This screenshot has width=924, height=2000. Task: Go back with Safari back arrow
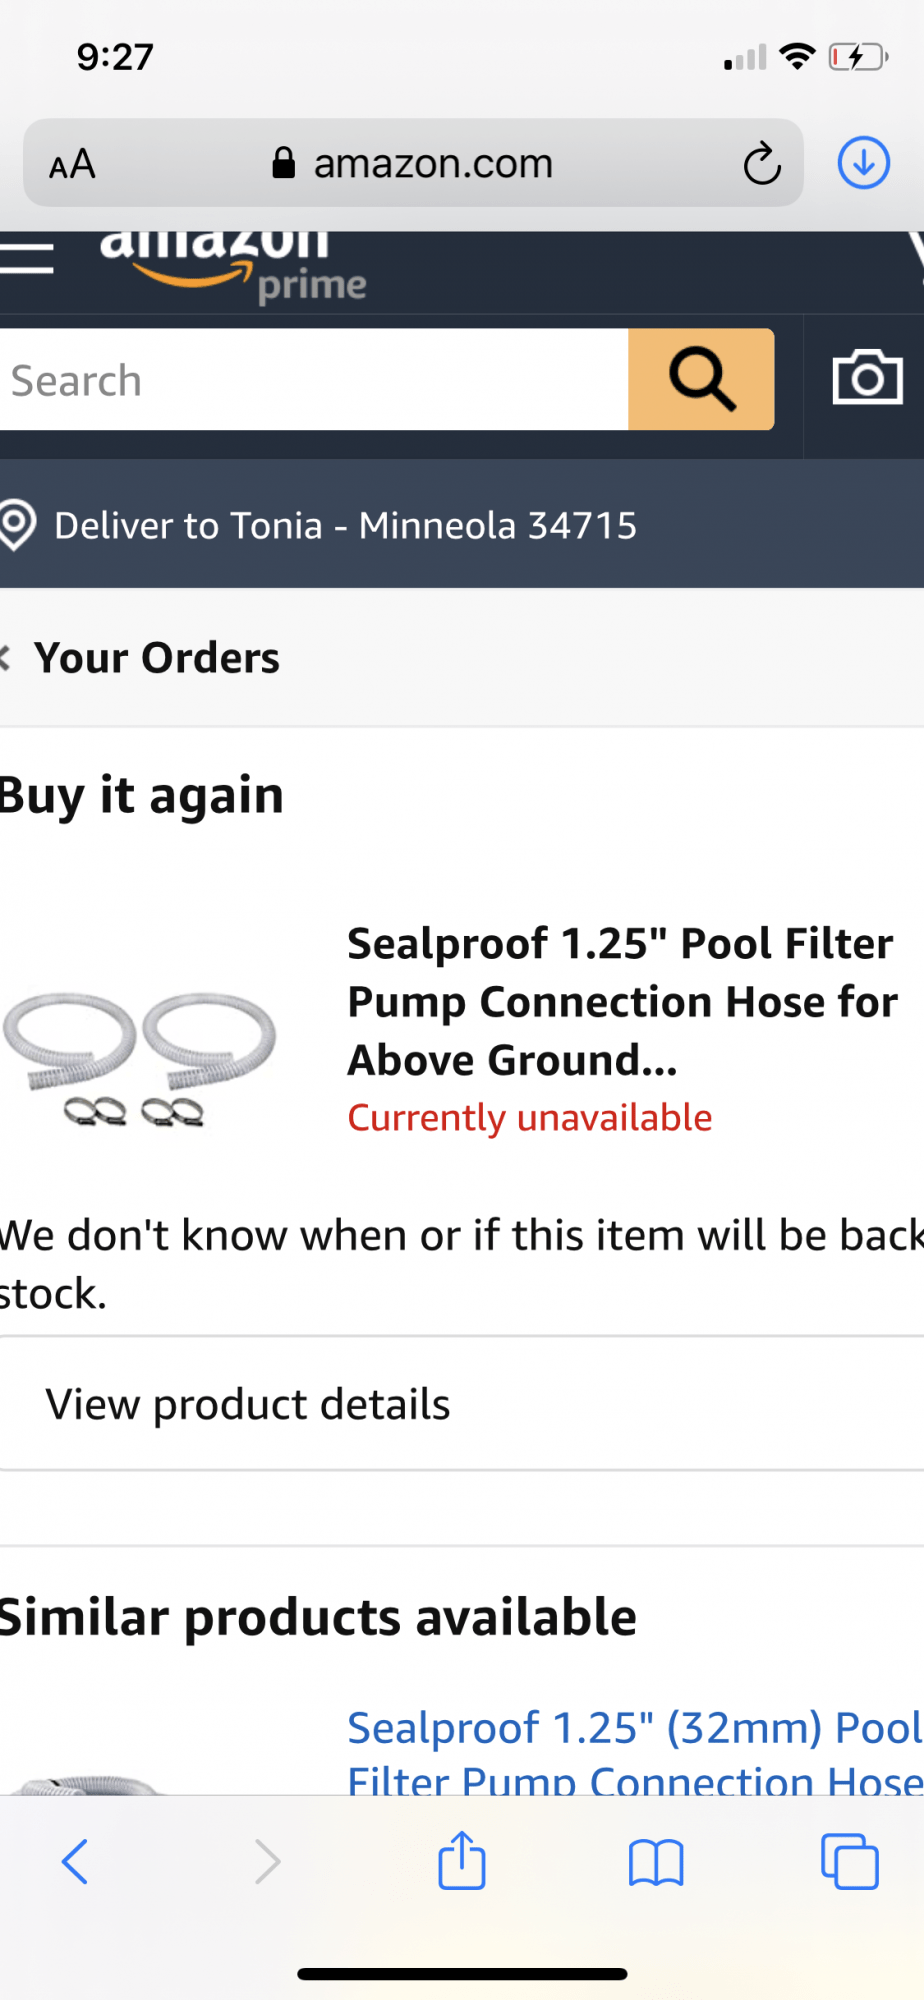pyautogui.click(x=75, y=1861)
